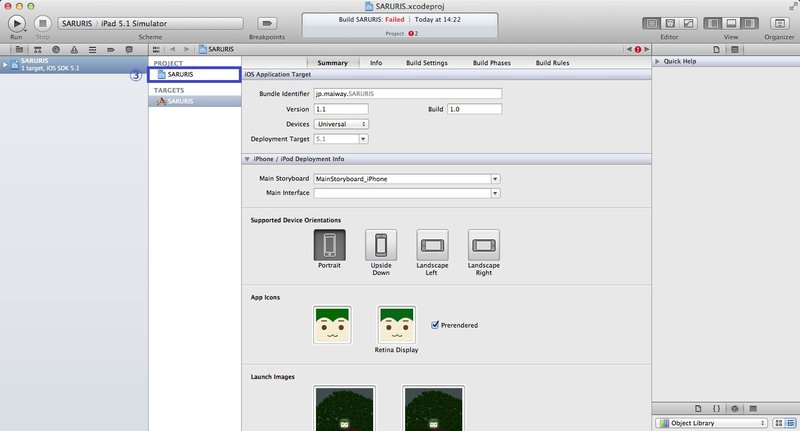Click the Stop button in toolbar
800x431 pixels.
tap(43, 23)
